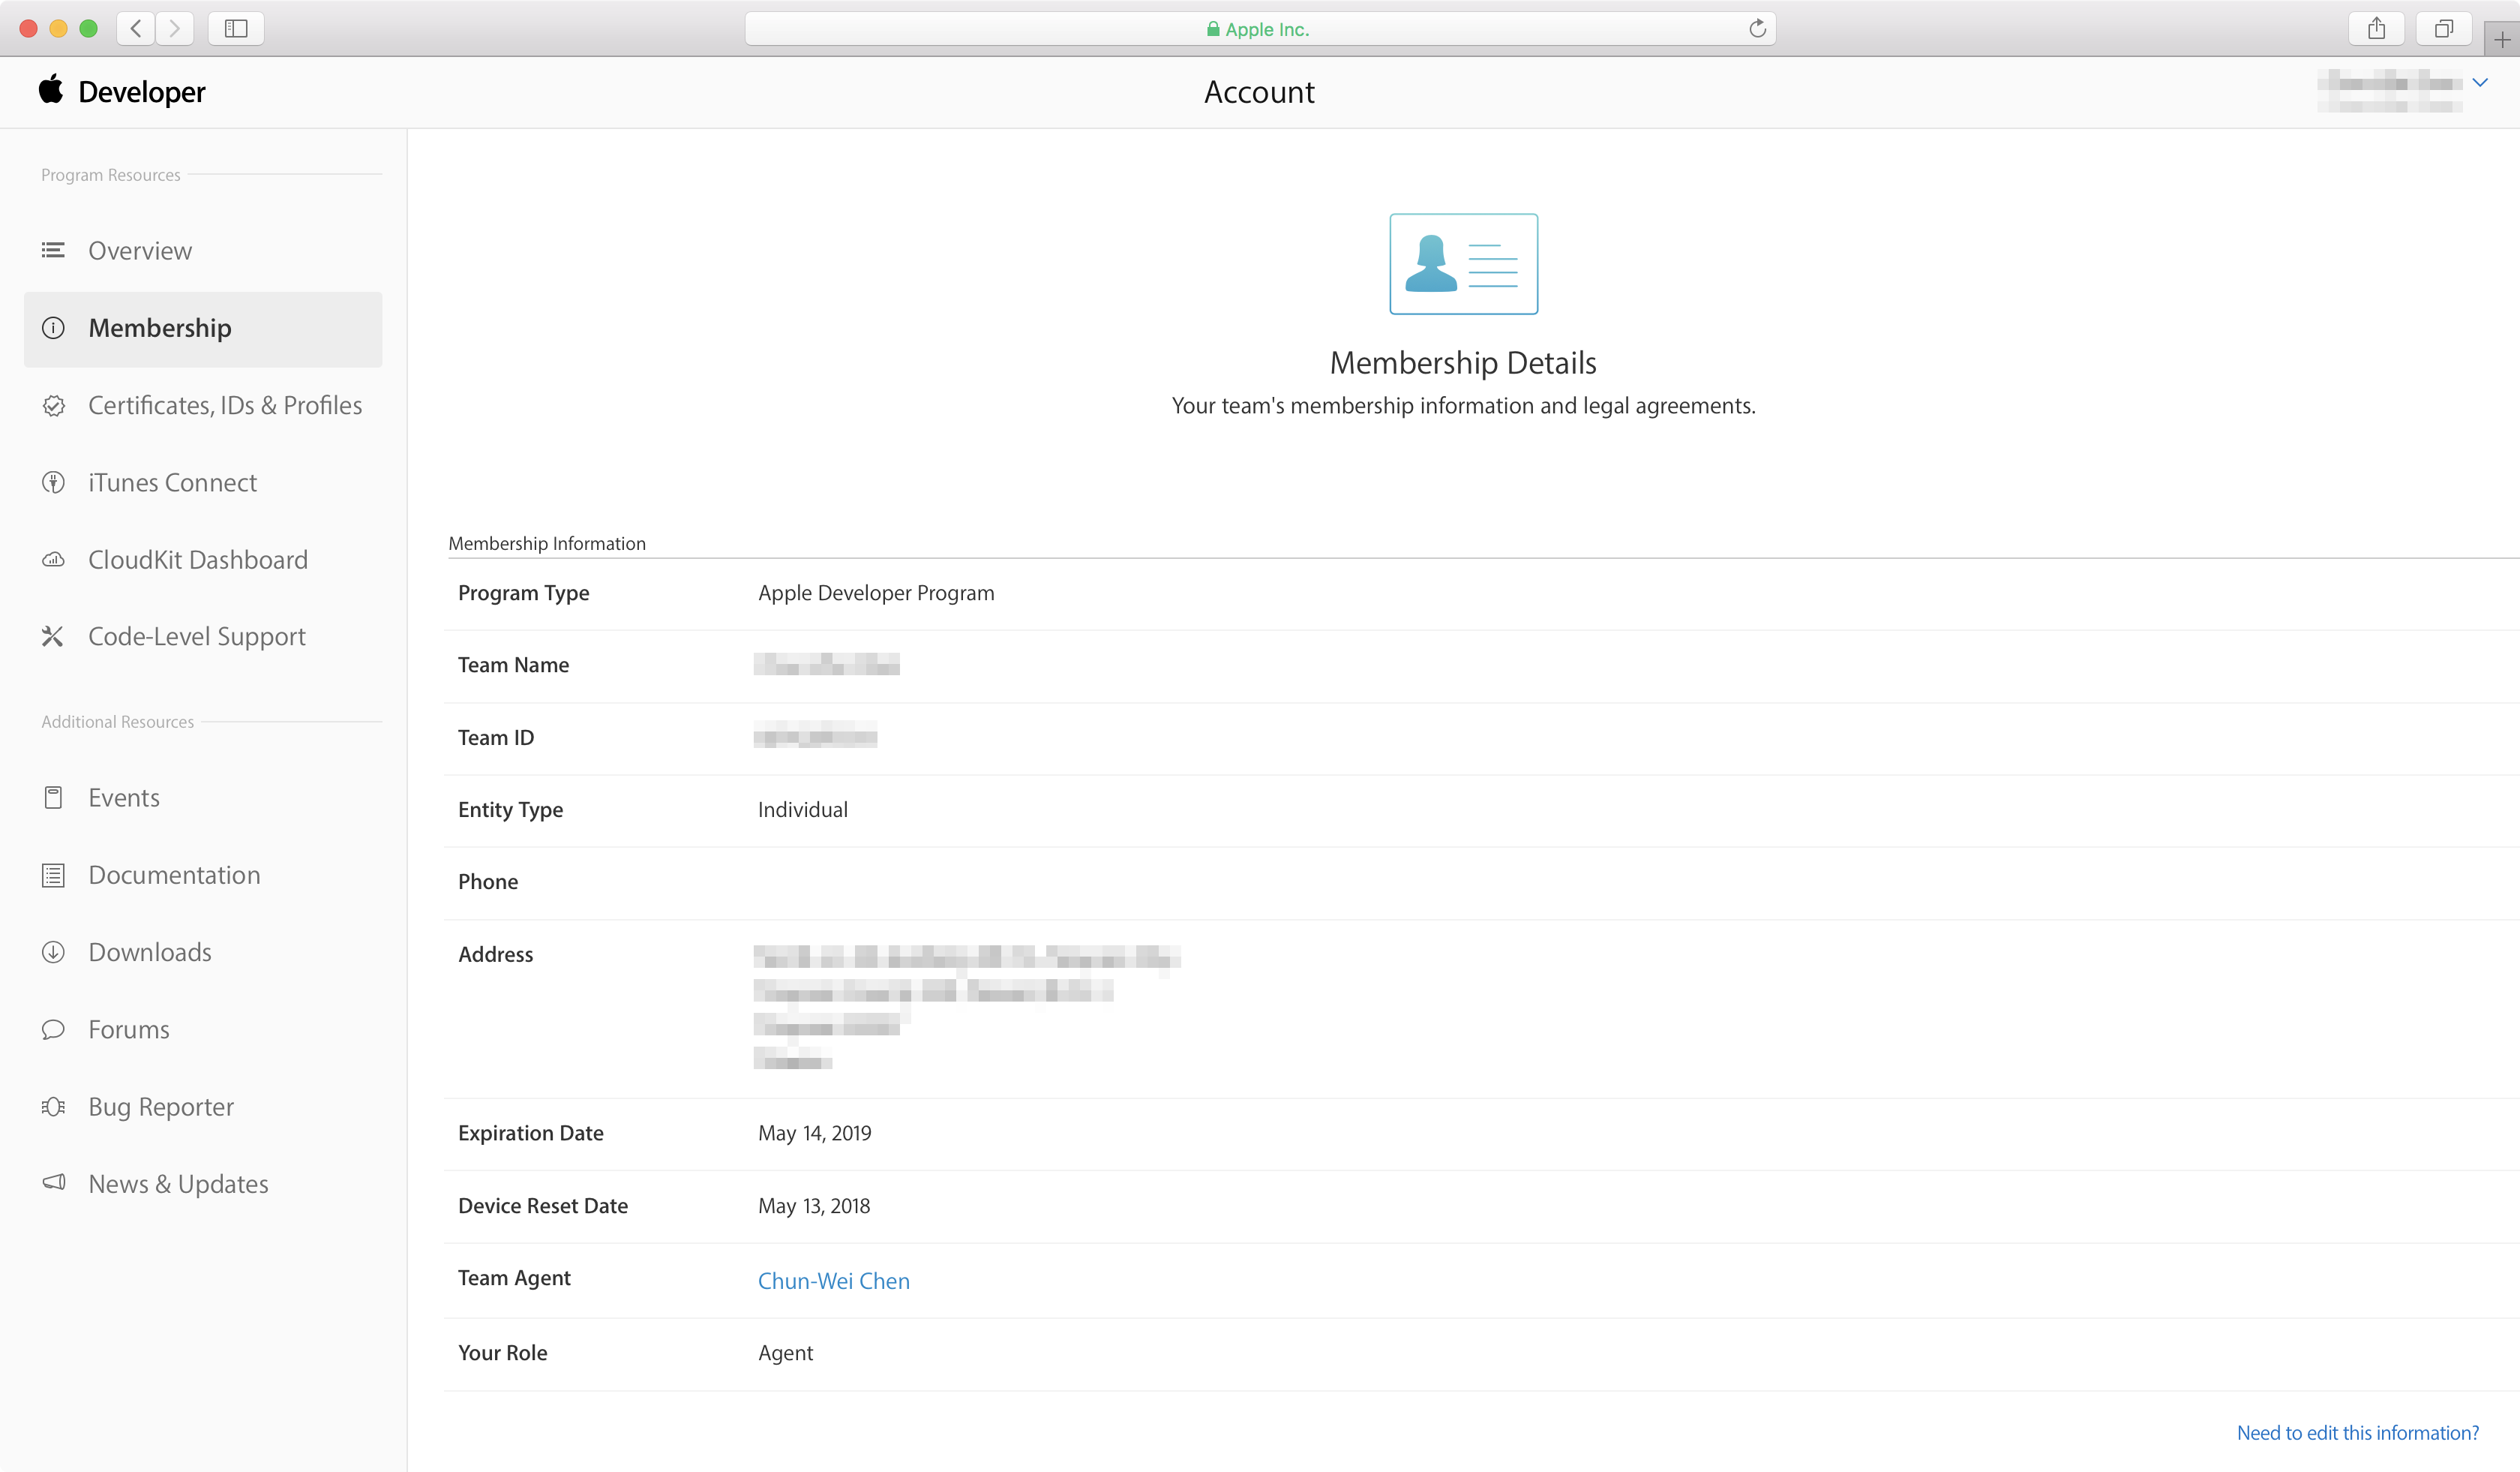Open the Documentation sidebar item
Screen dimensions: 2520x1472
(x=174, y=875)
